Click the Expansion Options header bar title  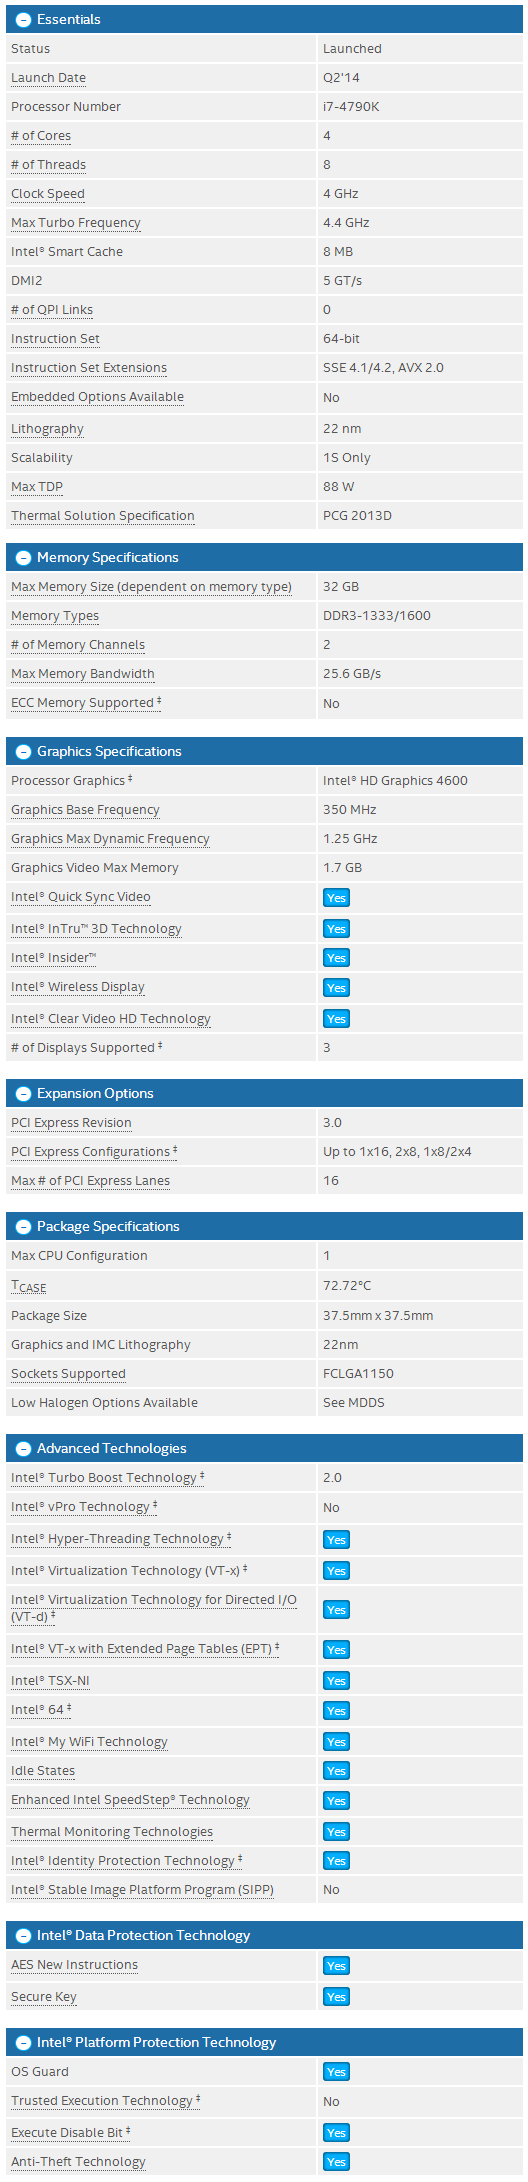pyautogui.click(x=95, y=1094)
